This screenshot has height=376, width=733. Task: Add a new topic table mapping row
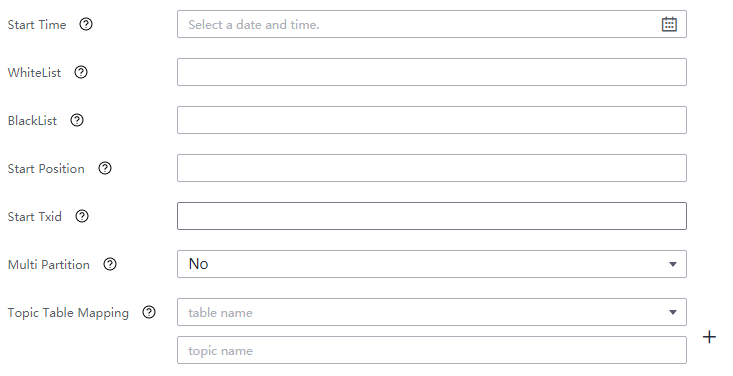coord(709,337)
